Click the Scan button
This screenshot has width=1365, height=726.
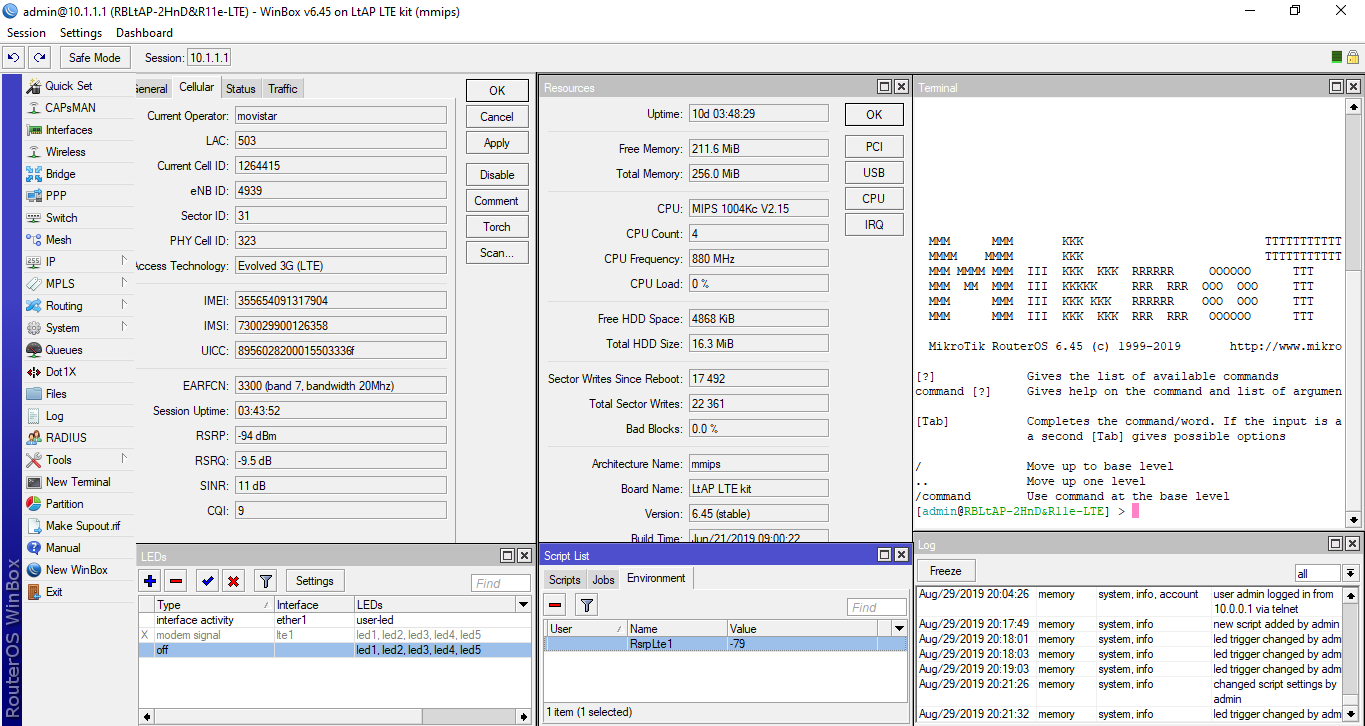click(x=496, y=252)
